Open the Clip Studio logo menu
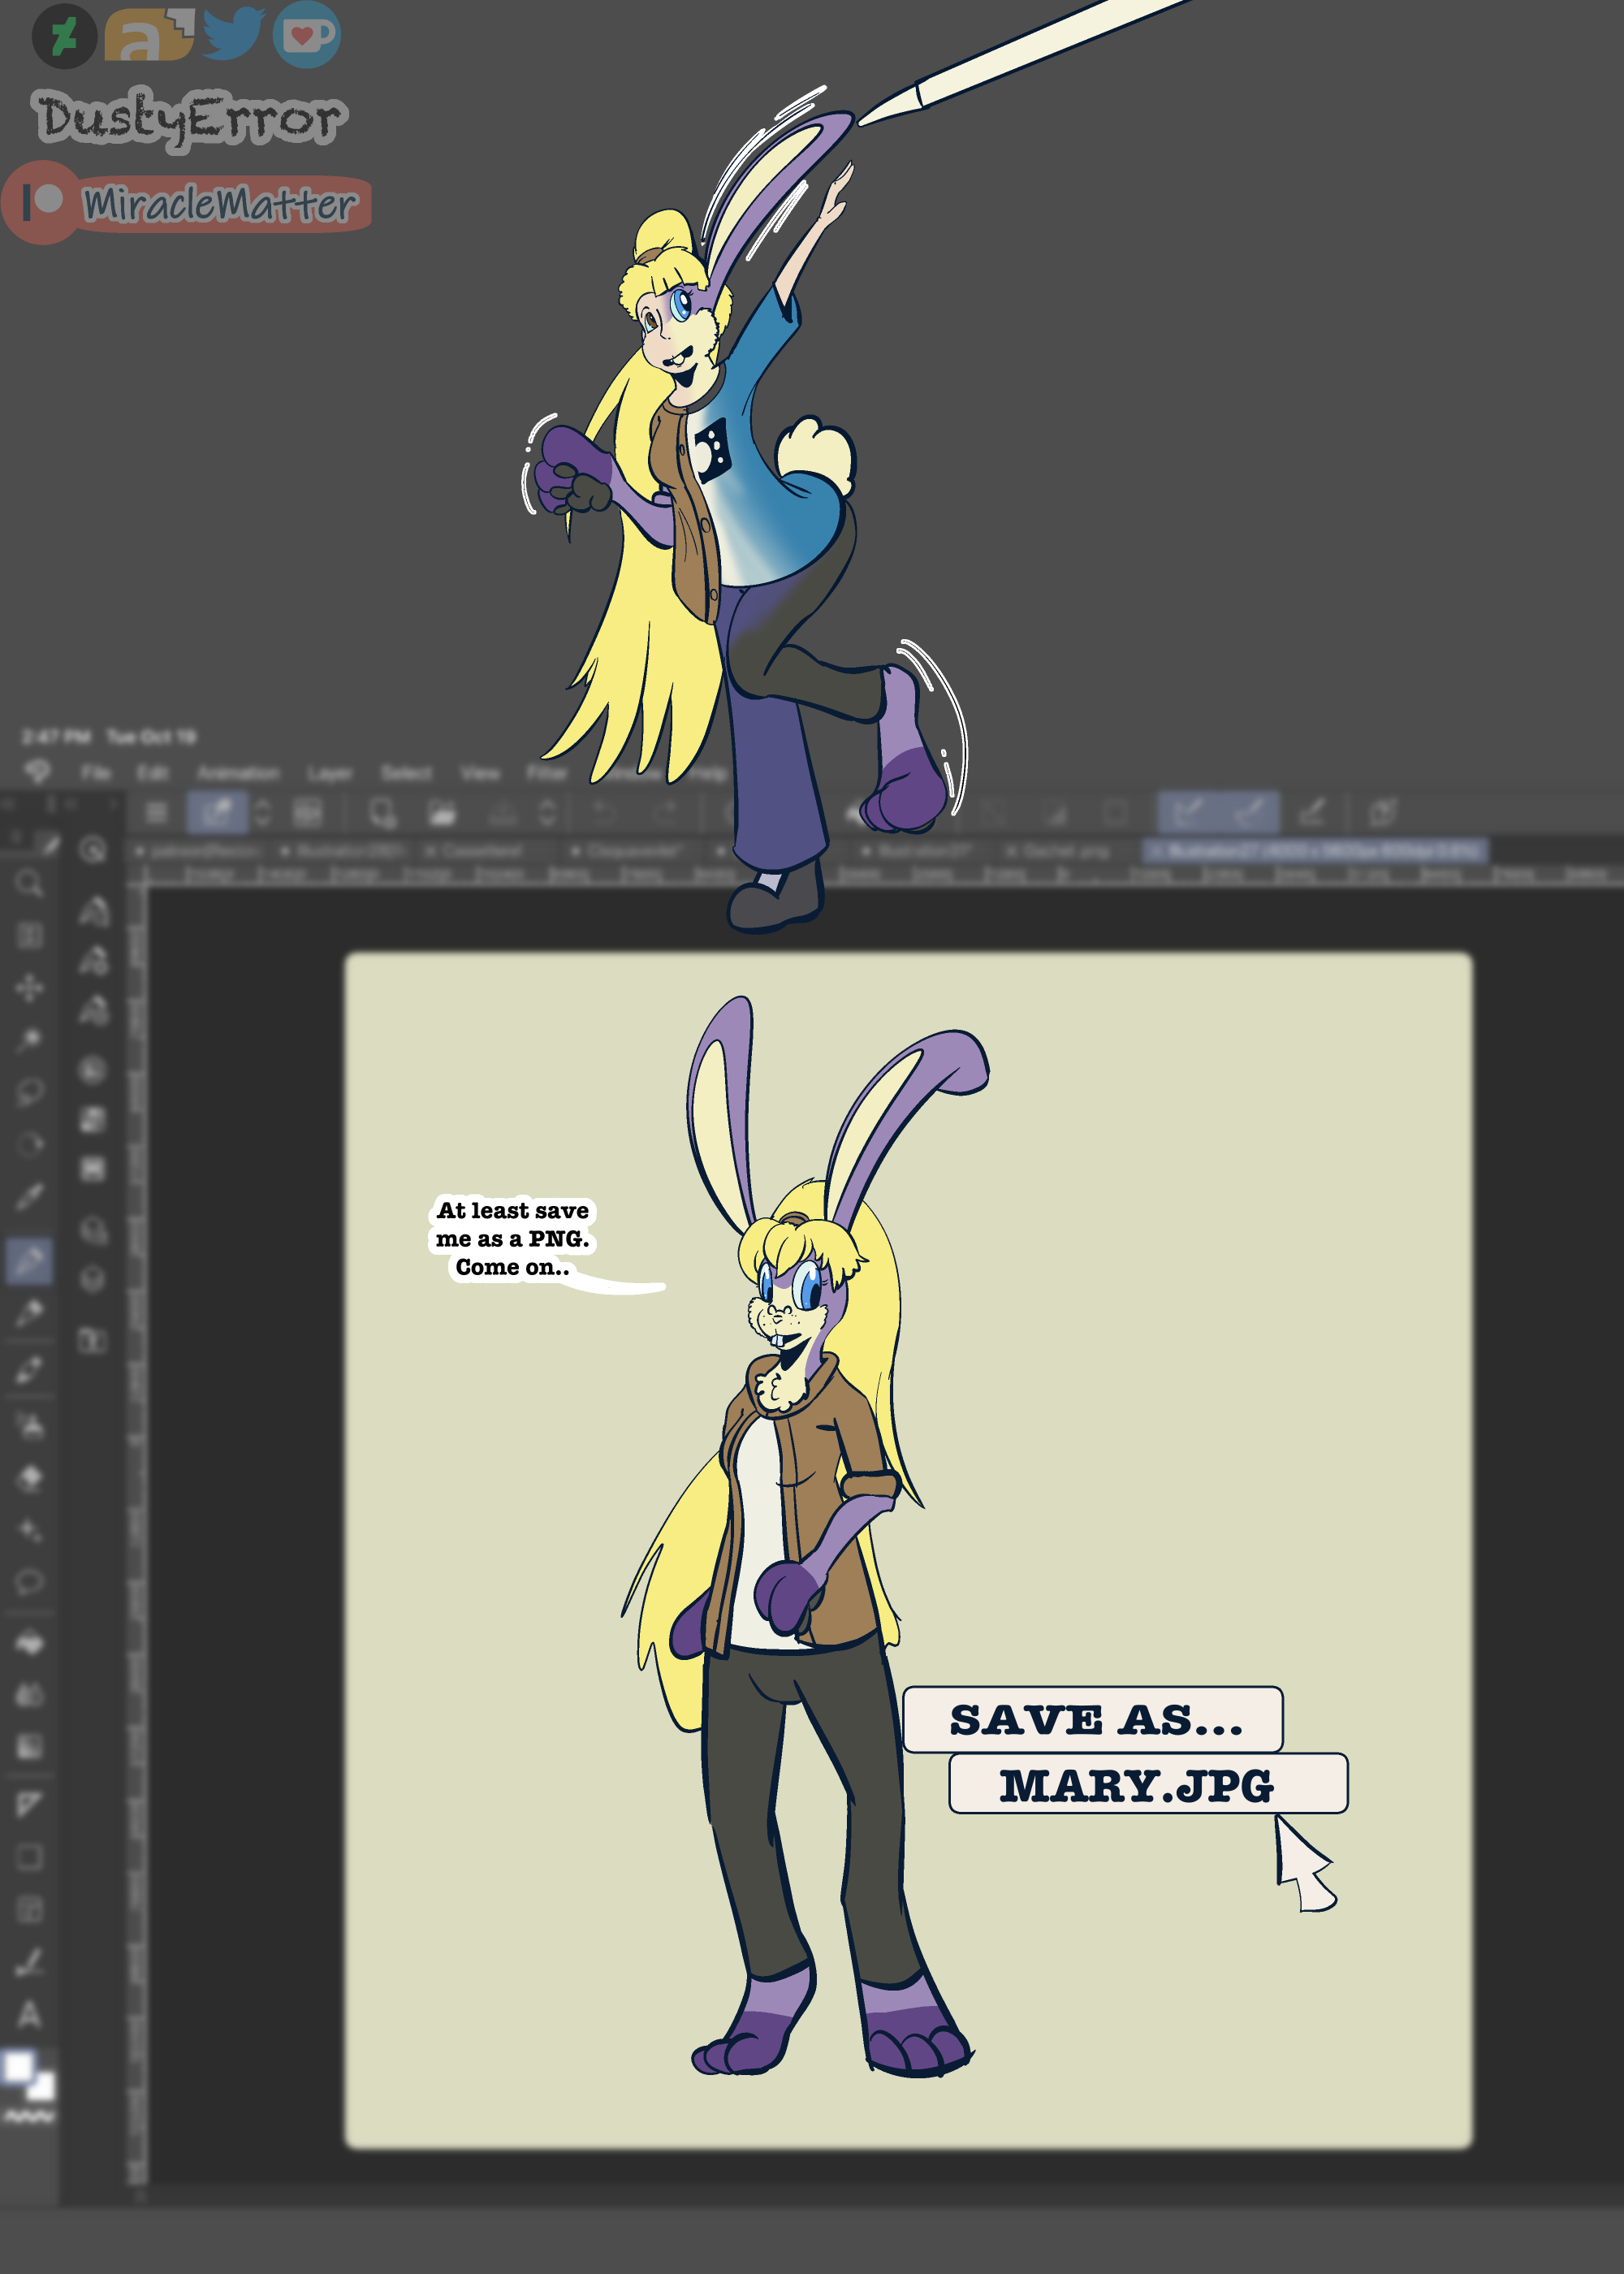 coord(37,772)
